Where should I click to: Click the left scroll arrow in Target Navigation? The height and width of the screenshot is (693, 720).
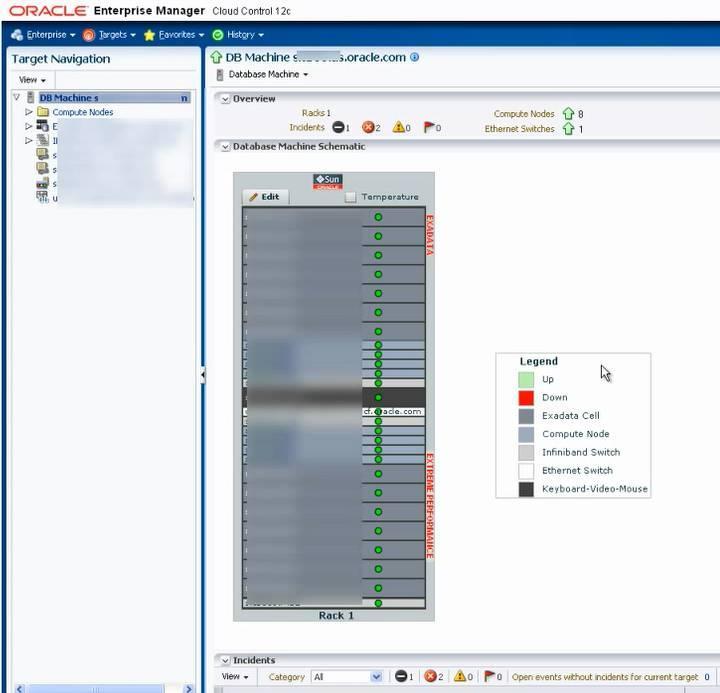[19, 689]
